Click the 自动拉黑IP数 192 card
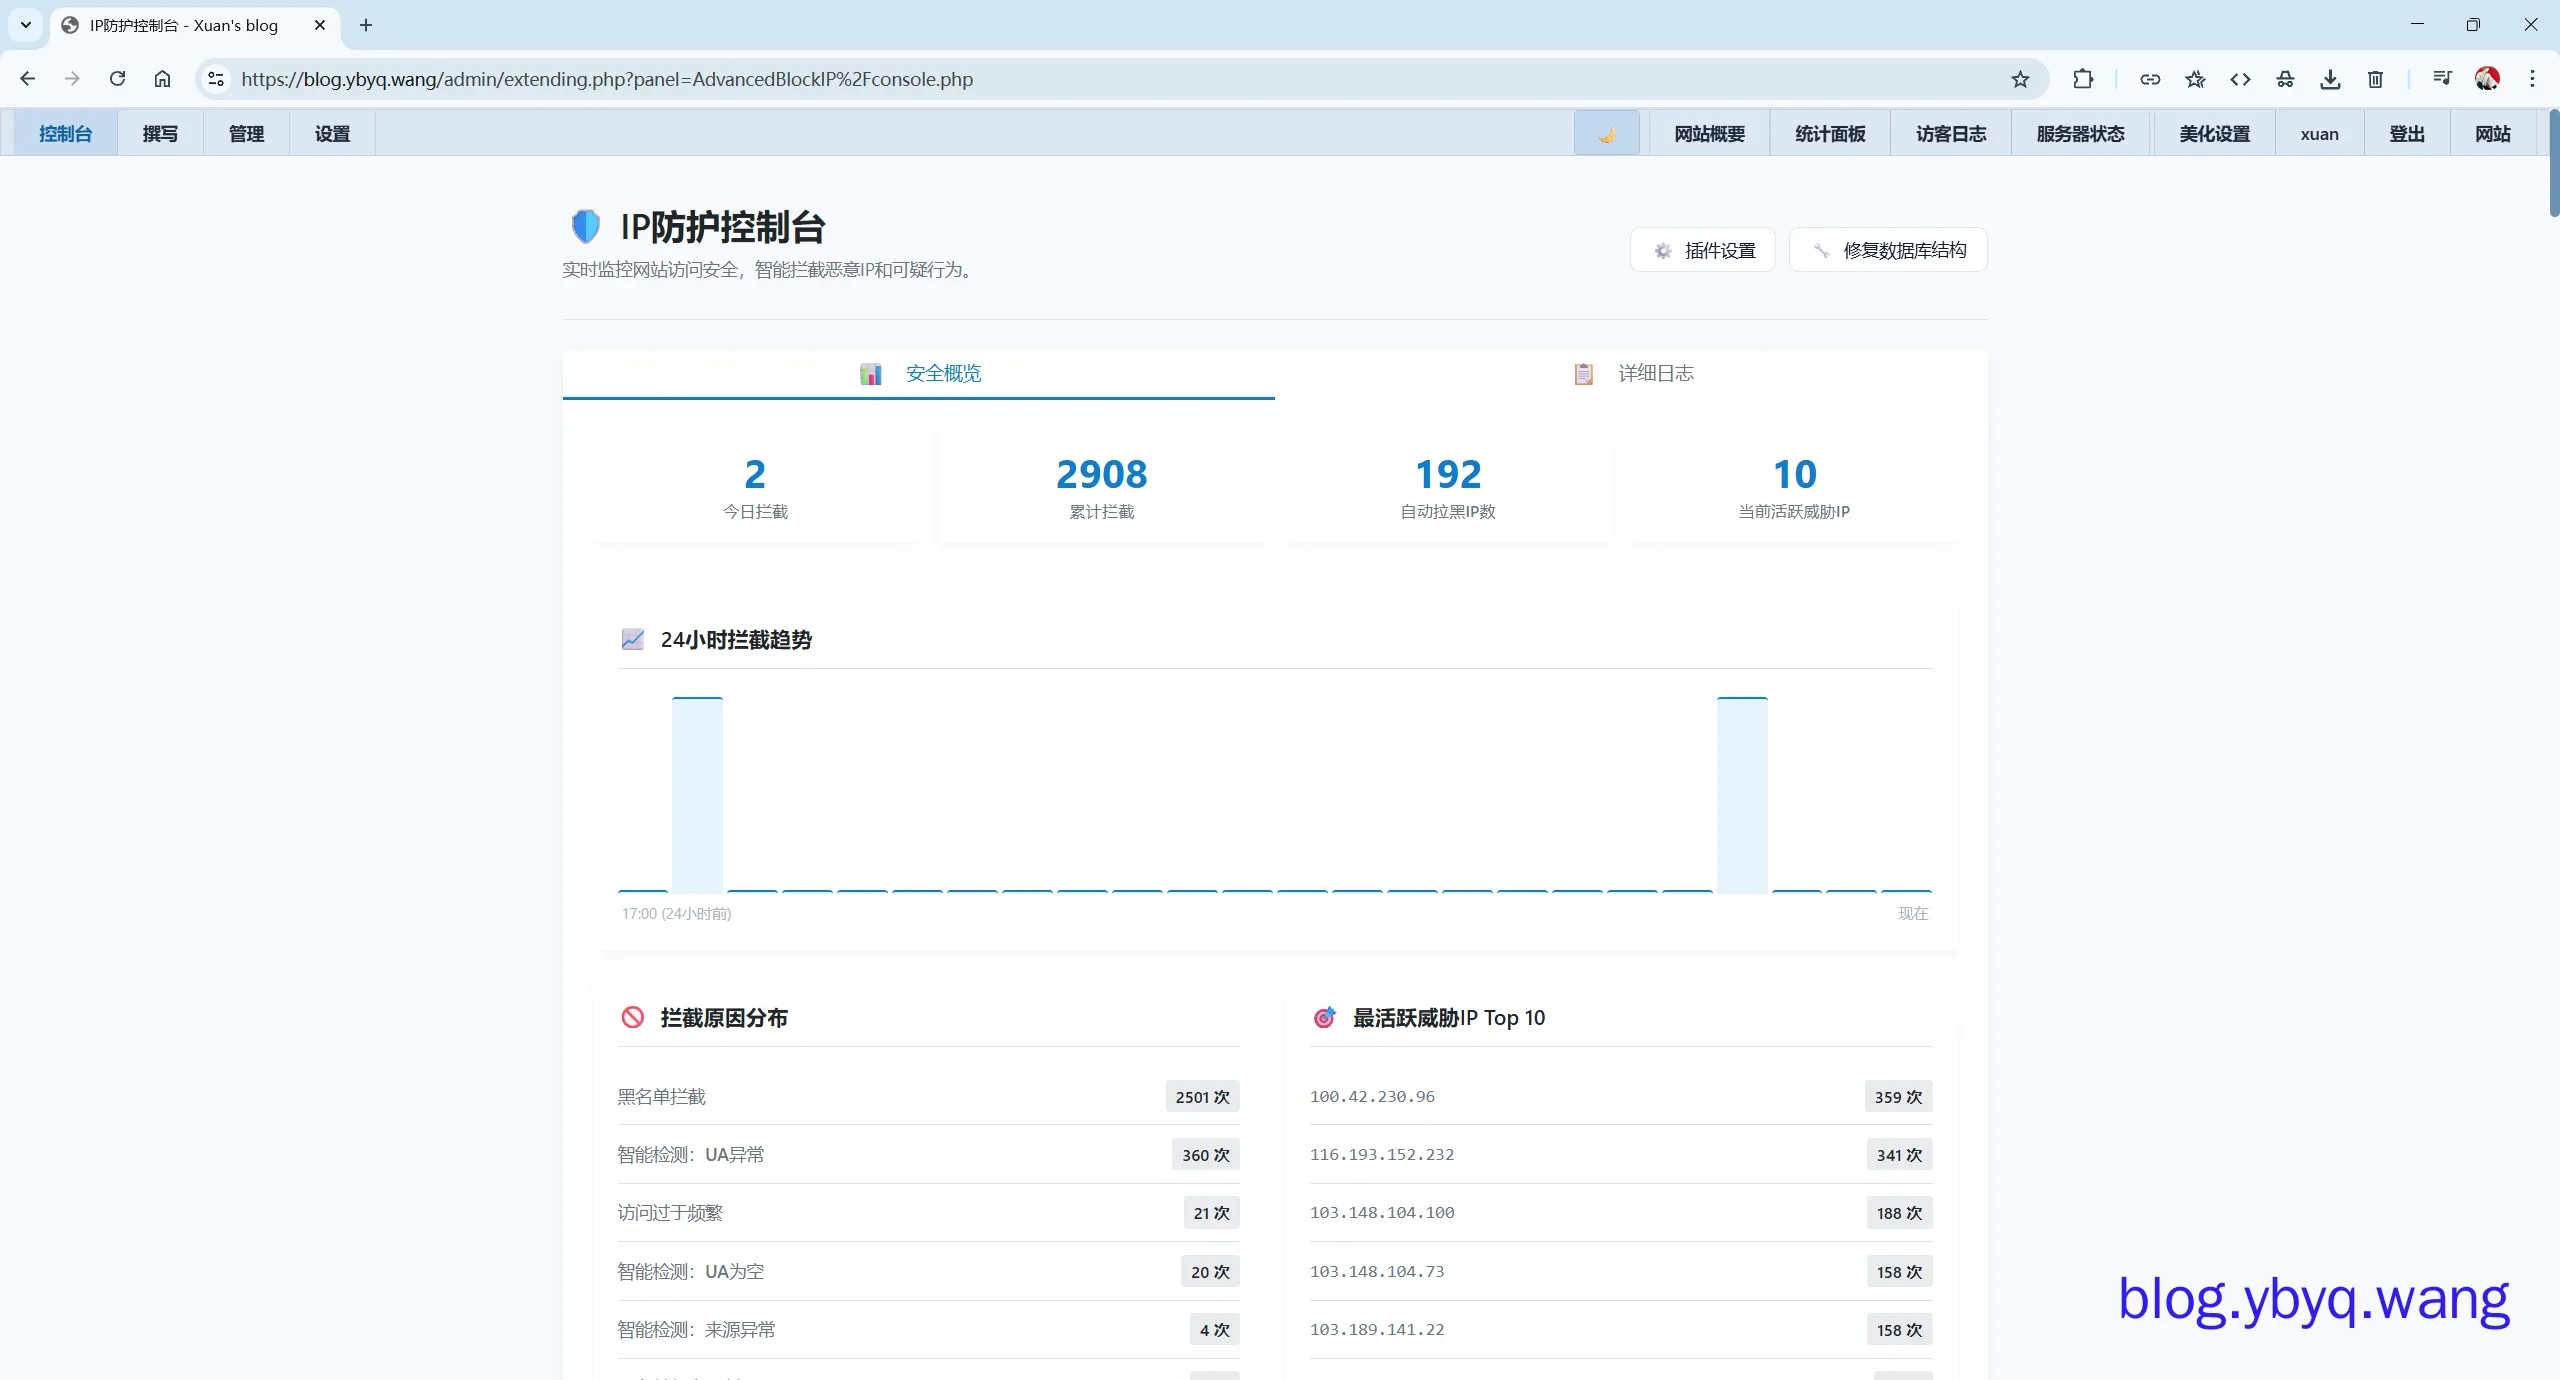This screenshot has width=2560, height=1380. (1448, 488)
